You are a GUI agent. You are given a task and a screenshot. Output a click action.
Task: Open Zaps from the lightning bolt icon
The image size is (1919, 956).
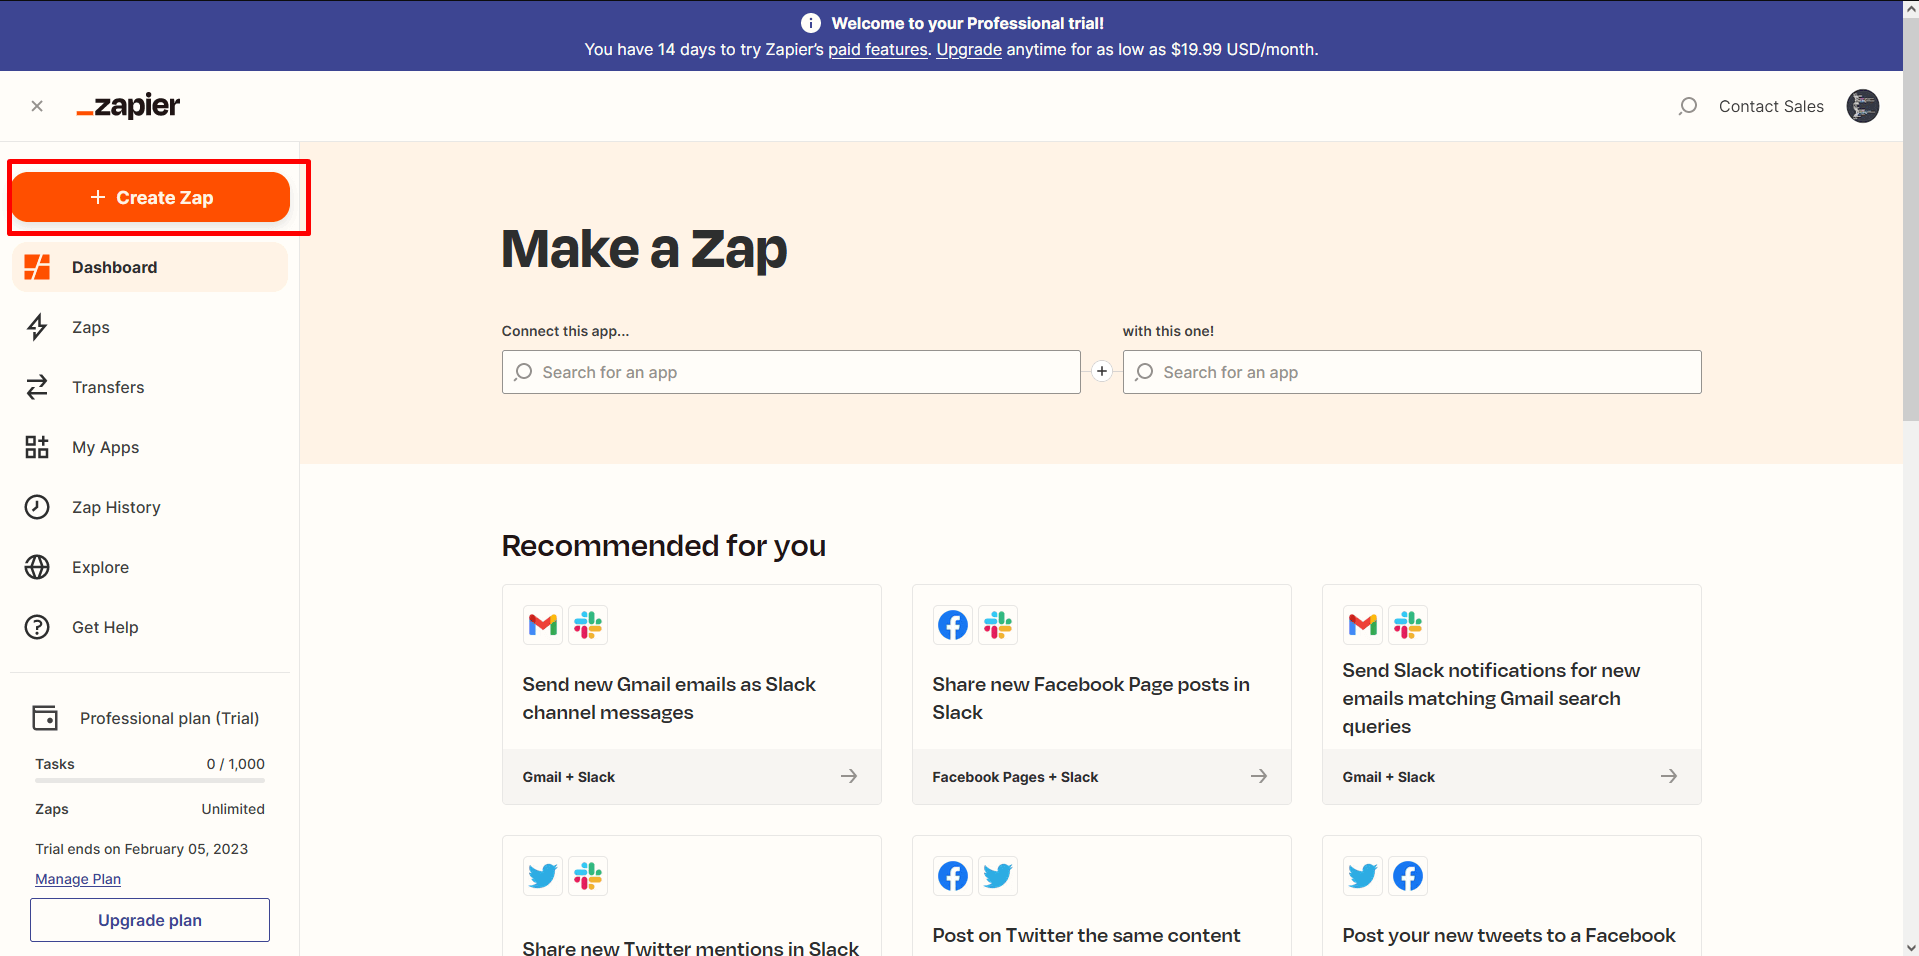pos(37,327)
